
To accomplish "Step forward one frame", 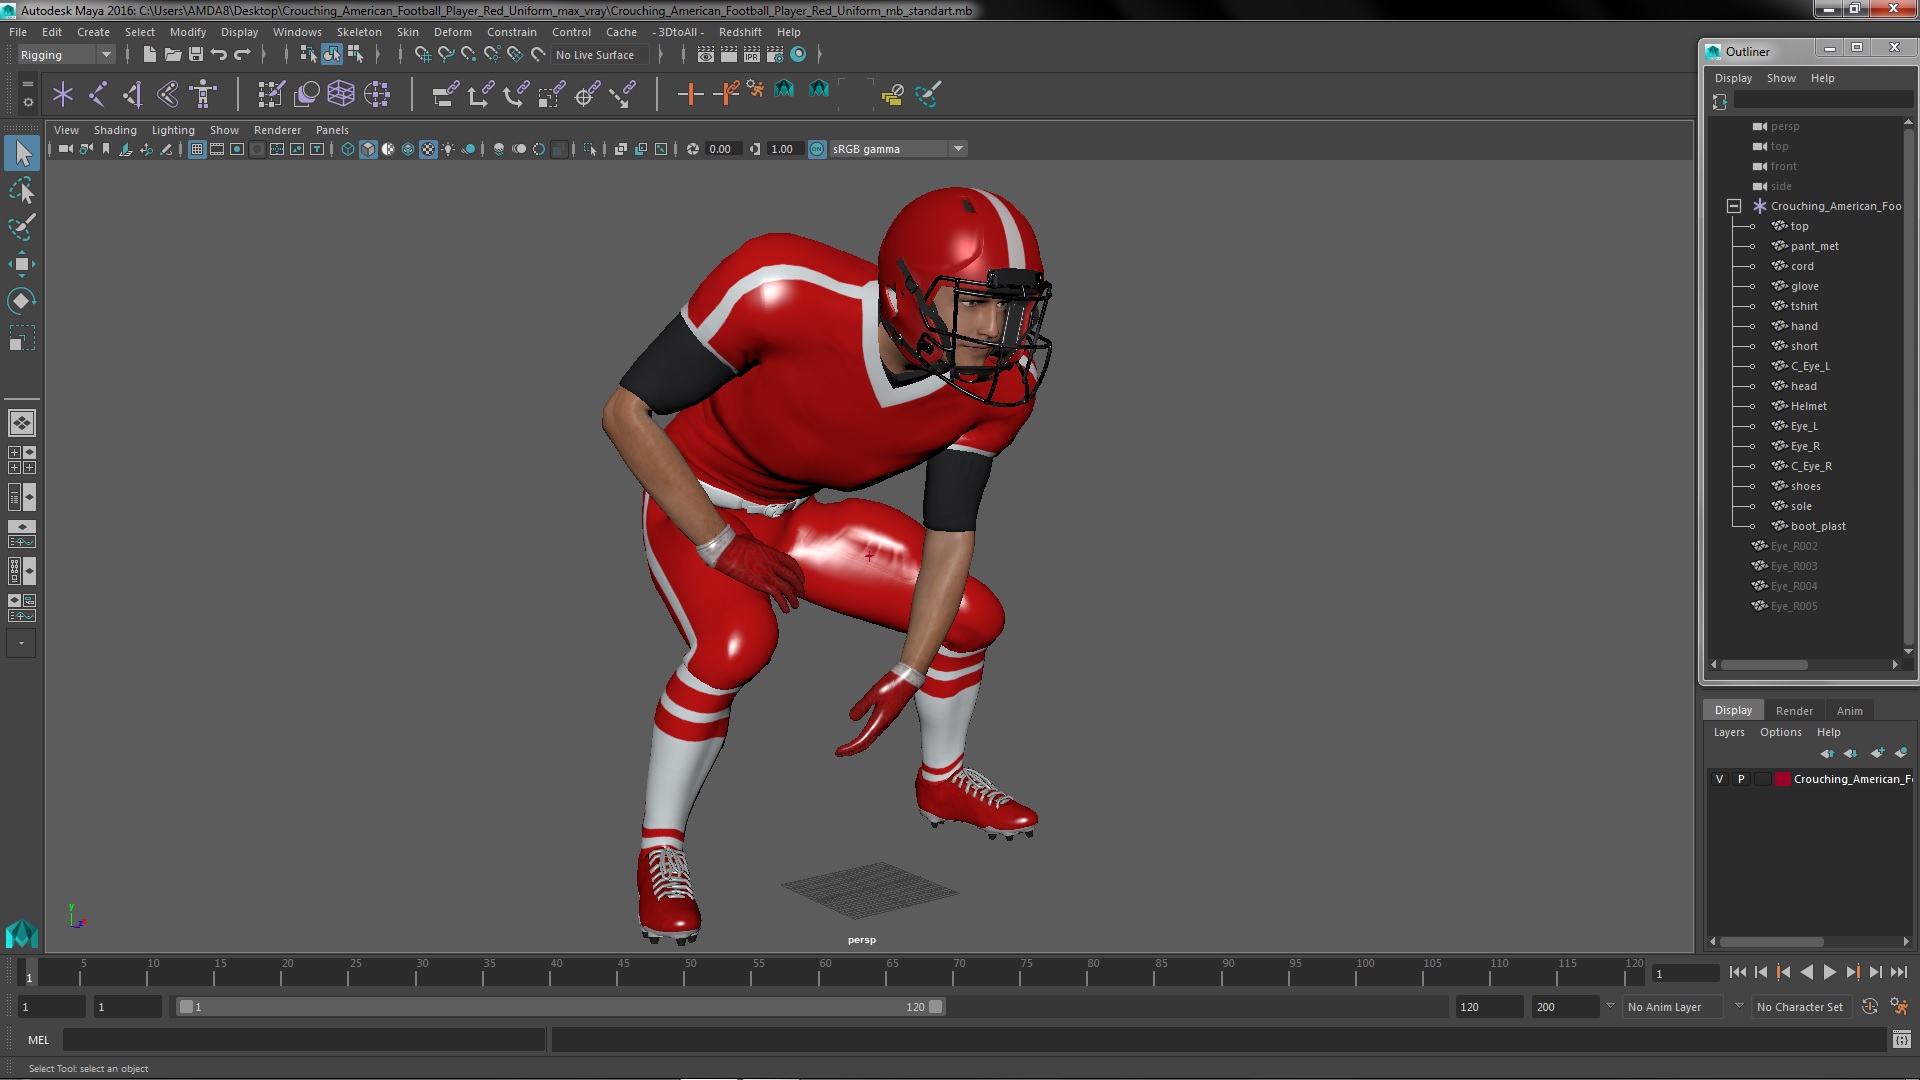I will point(1876,972).
